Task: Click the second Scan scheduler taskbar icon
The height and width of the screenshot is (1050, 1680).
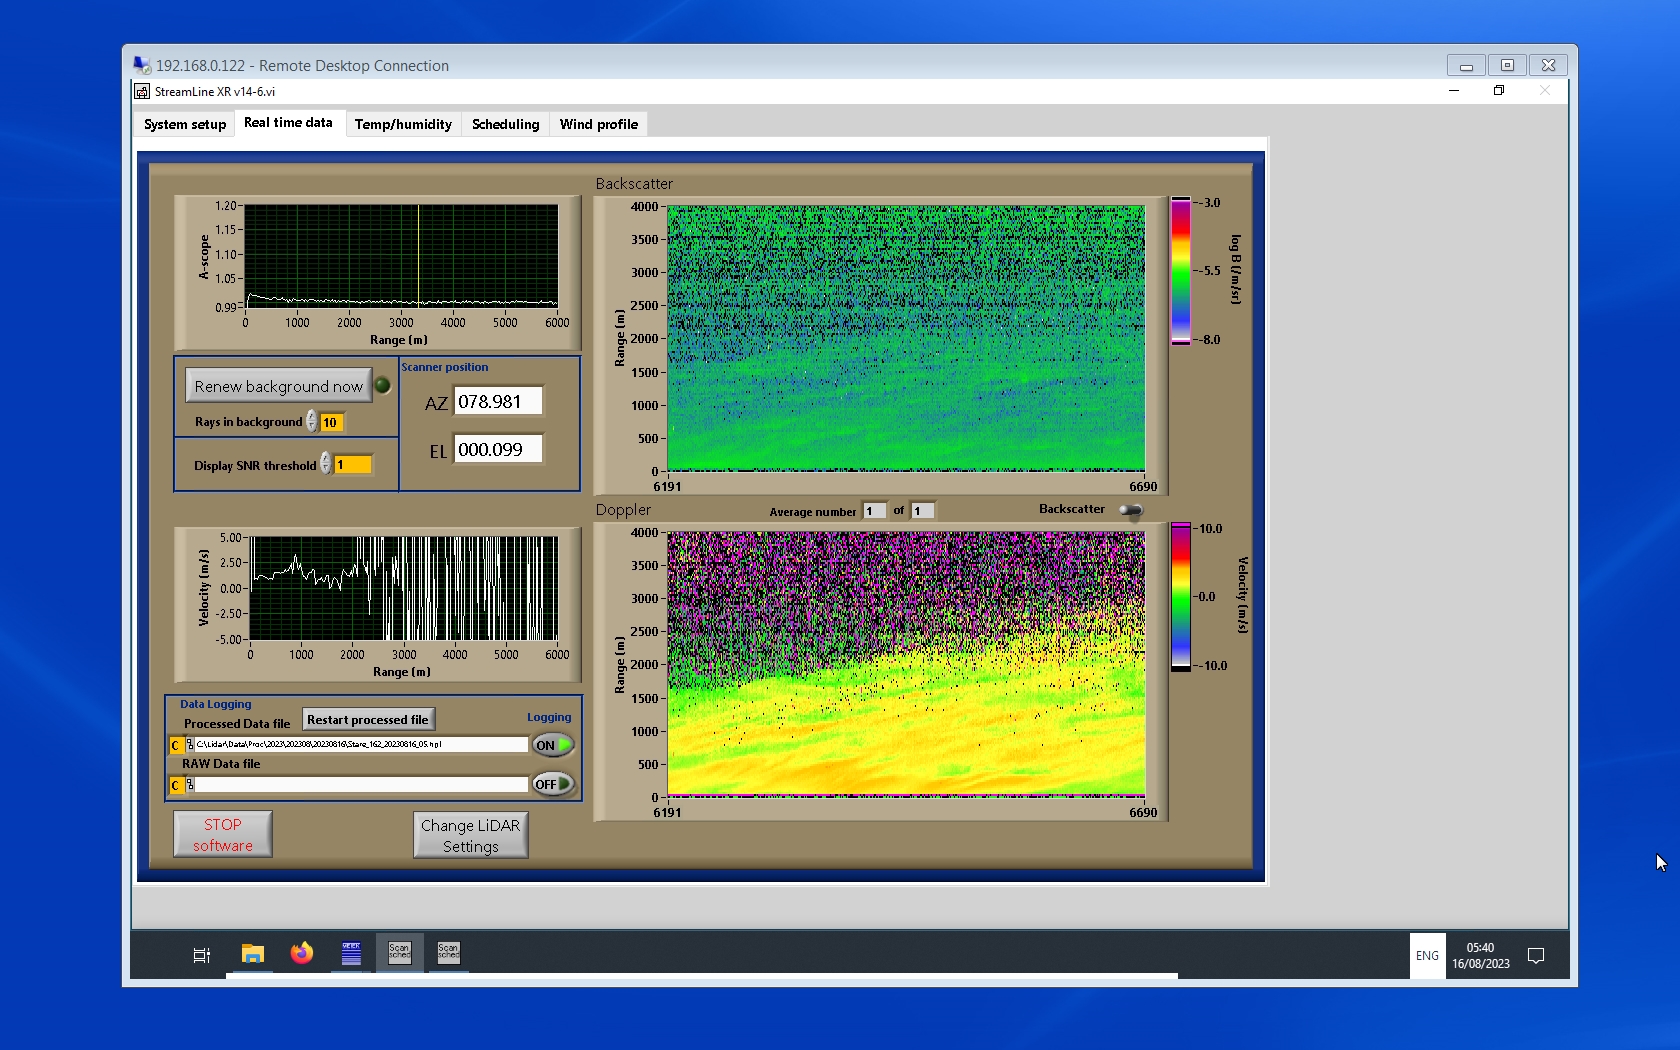Action: [x=448, y=953]
